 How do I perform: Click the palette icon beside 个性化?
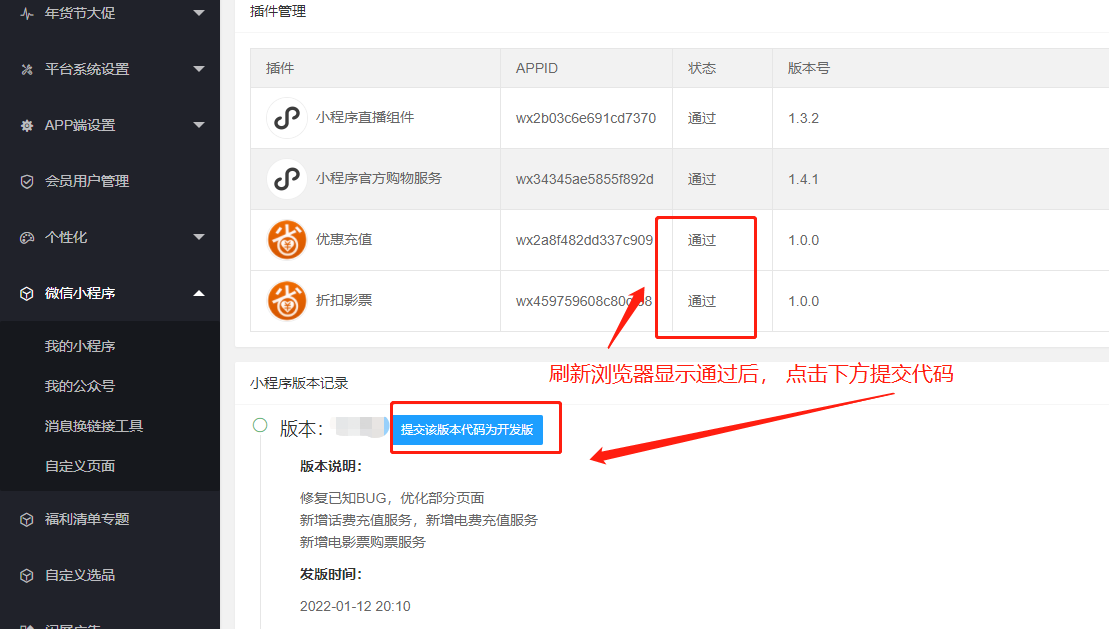(x=27, y=238)
